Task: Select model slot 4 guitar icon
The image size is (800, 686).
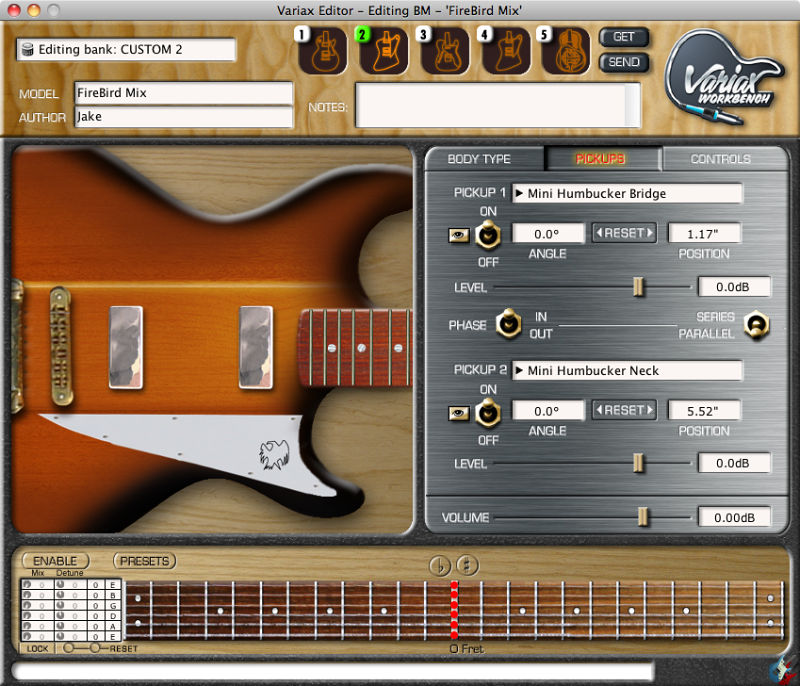Action: point(506,51)
